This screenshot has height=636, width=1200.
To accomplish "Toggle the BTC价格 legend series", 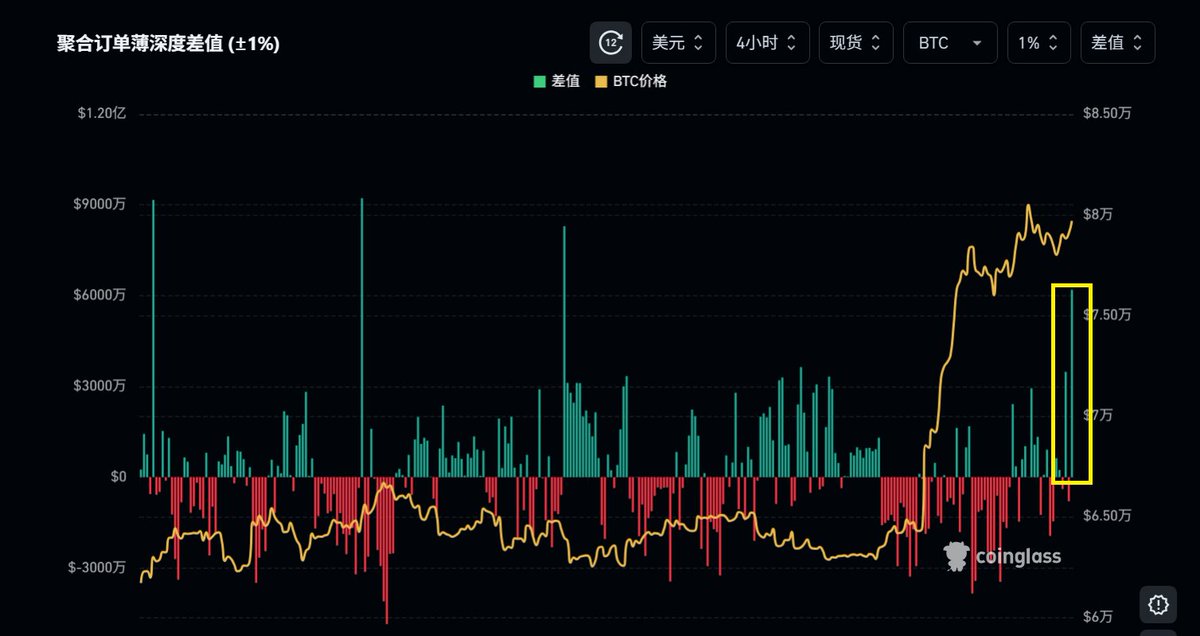I will click(x=631, y=81).
